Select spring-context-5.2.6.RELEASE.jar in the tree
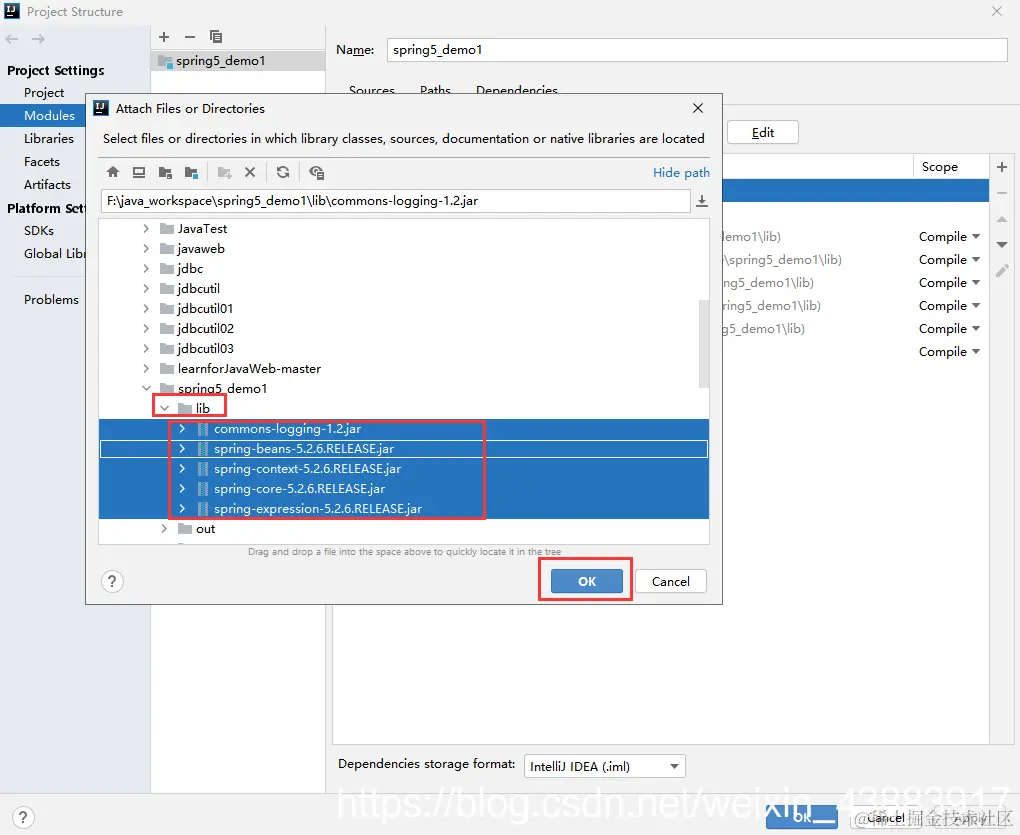The height and width of the screenshot is (835, 1020). point(403,469)
